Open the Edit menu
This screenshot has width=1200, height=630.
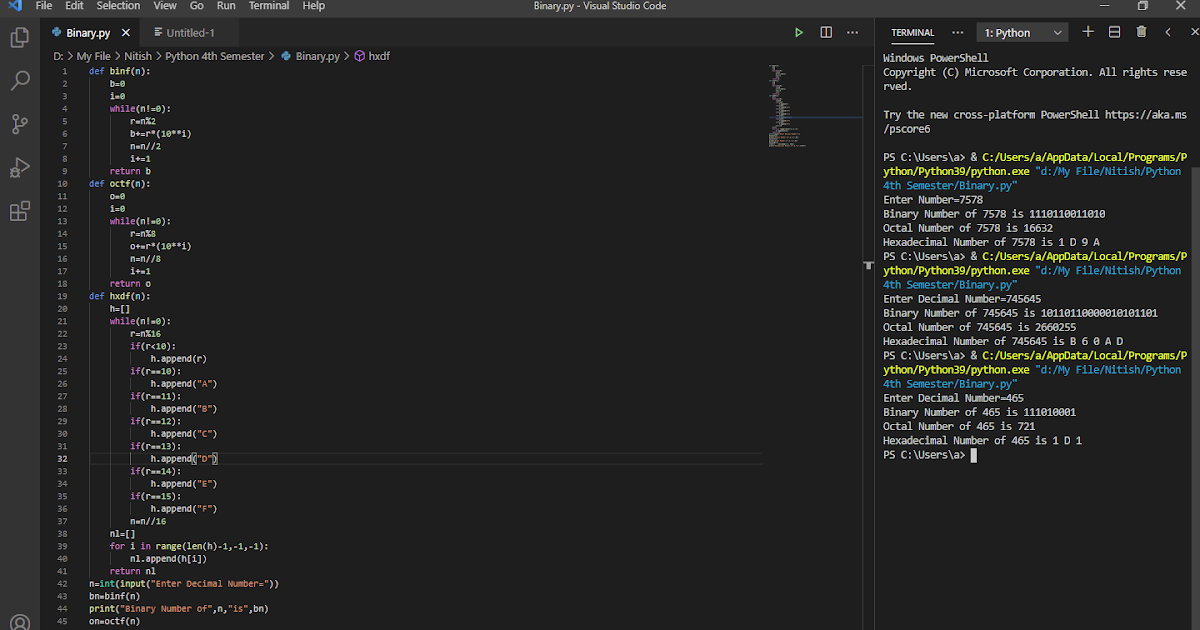[x=74, y=6]
